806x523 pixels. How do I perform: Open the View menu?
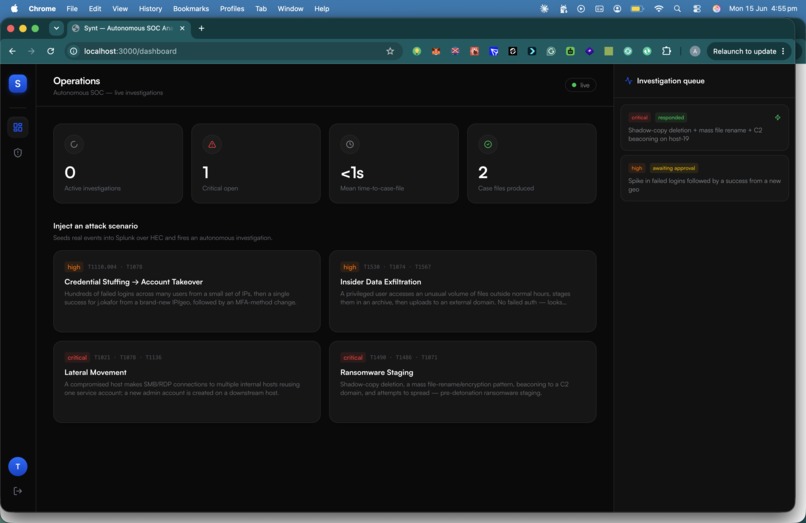(120, 9)
